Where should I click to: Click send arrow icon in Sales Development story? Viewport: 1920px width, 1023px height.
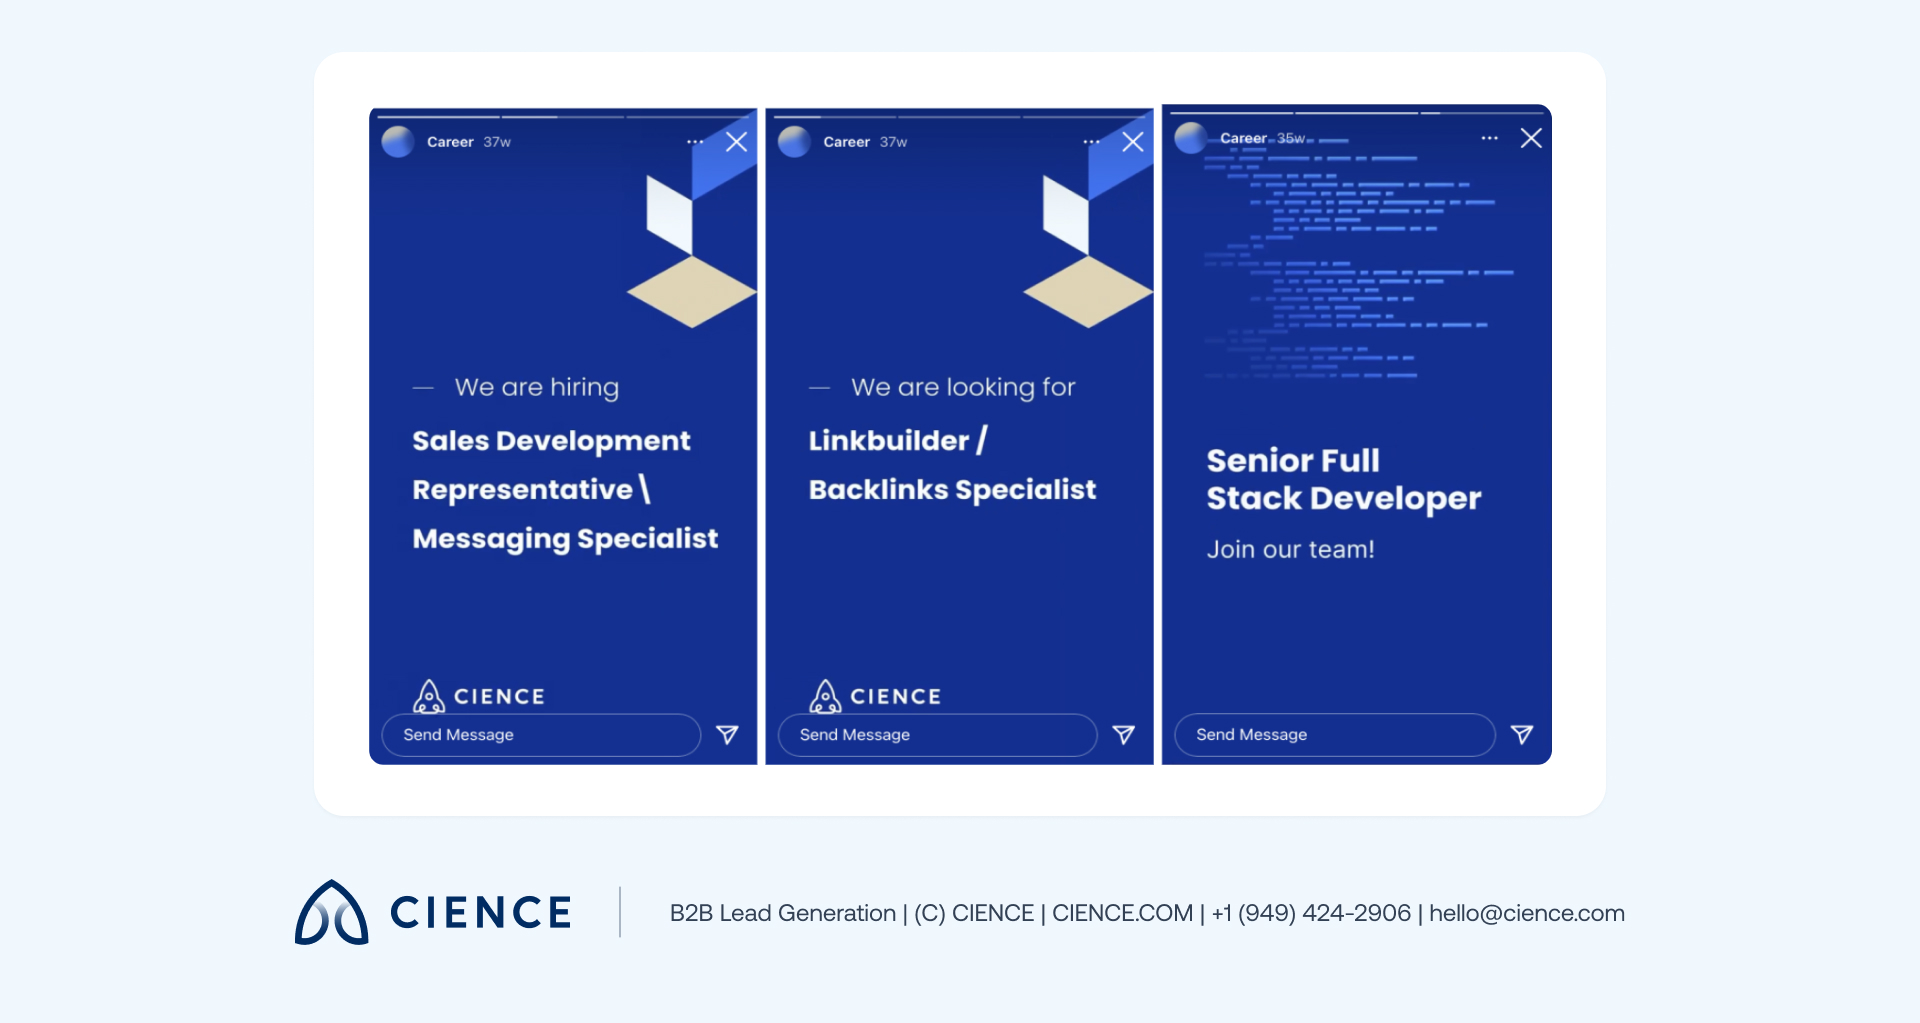tap(727, 735)
